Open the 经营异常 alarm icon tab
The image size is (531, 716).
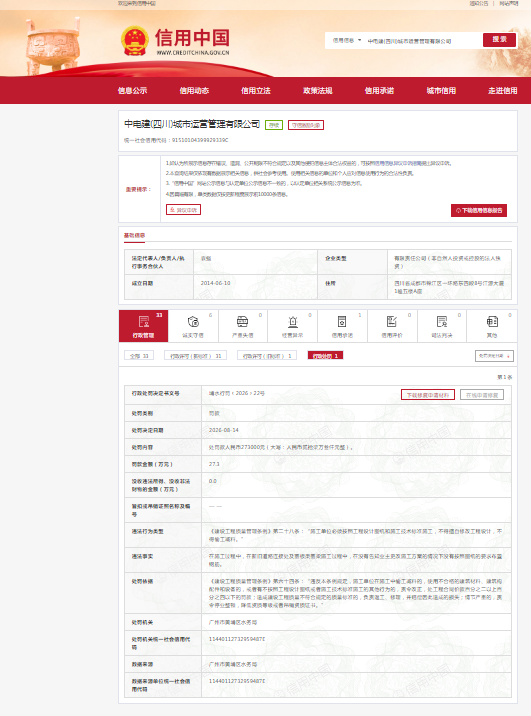point(293,326)
